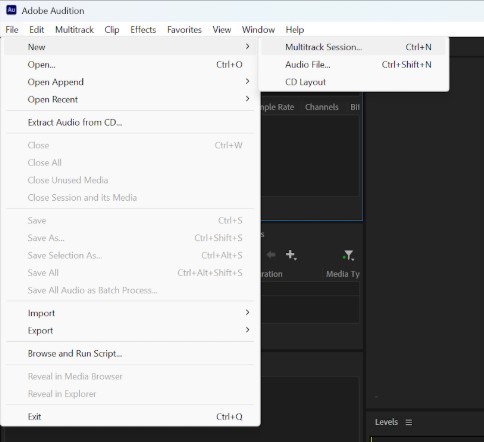This screenshot has width=484, height=442.
Task: Click the Levels panel title
Action: 386,422
